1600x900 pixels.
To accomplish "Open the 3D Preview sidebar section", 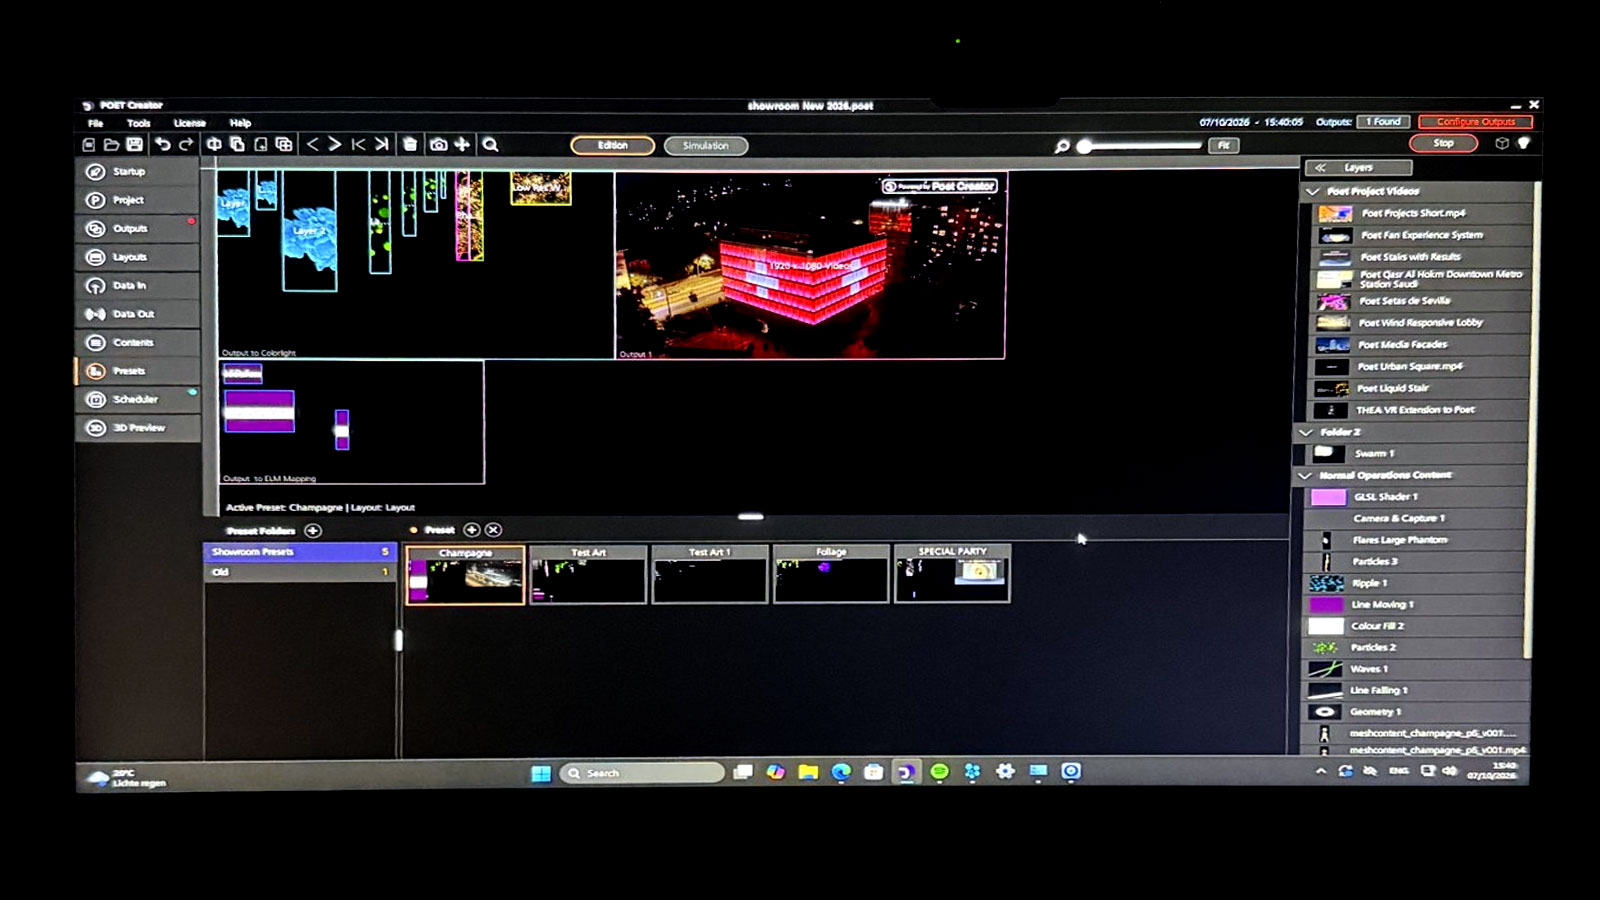I will pos(138,427).
